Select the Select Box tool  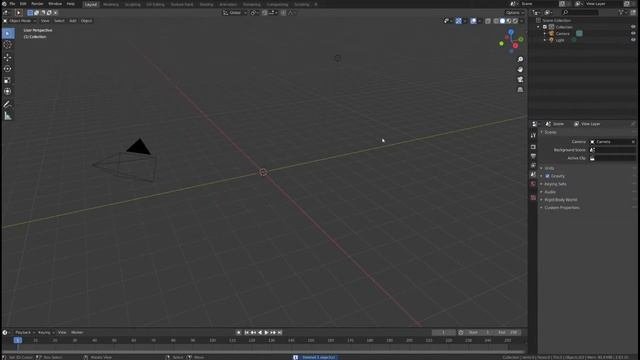point(8,33)
